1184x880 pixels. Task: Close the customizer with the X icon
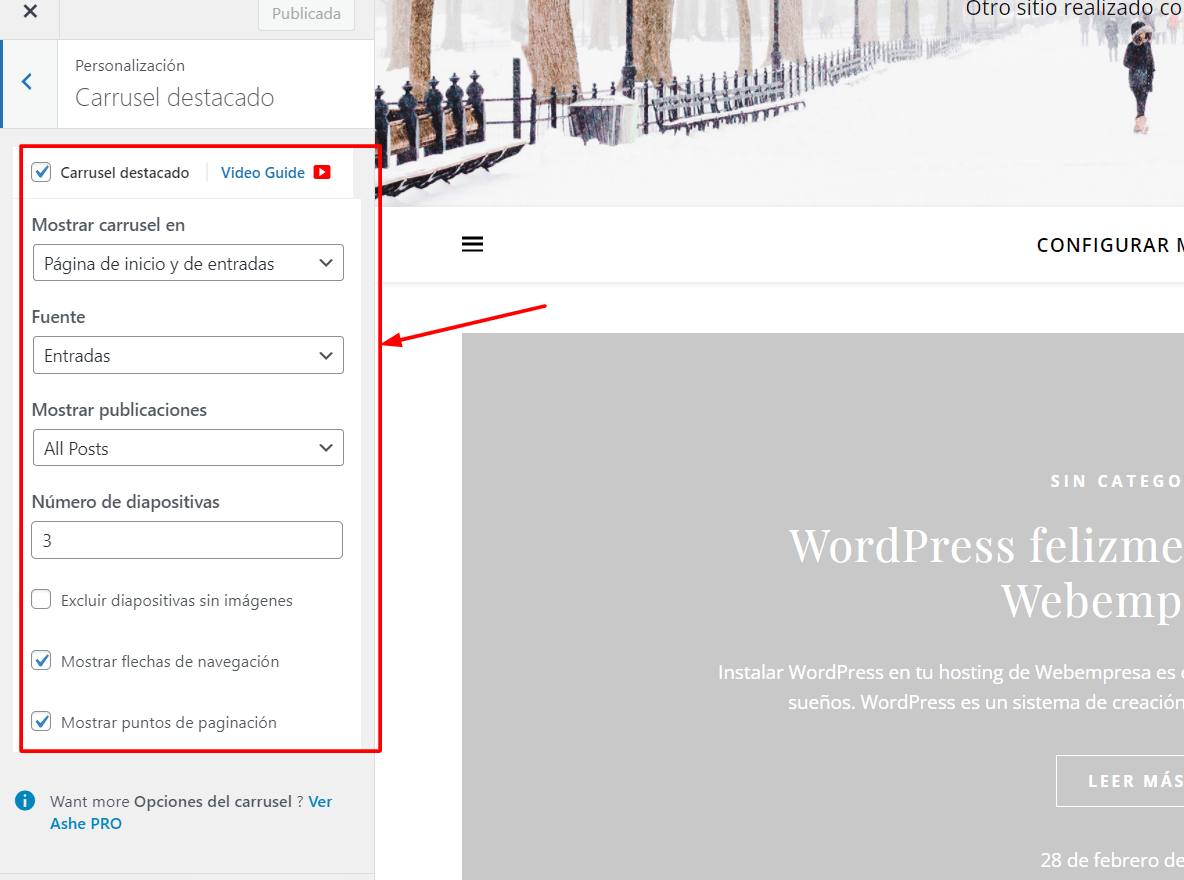point(29,11)
